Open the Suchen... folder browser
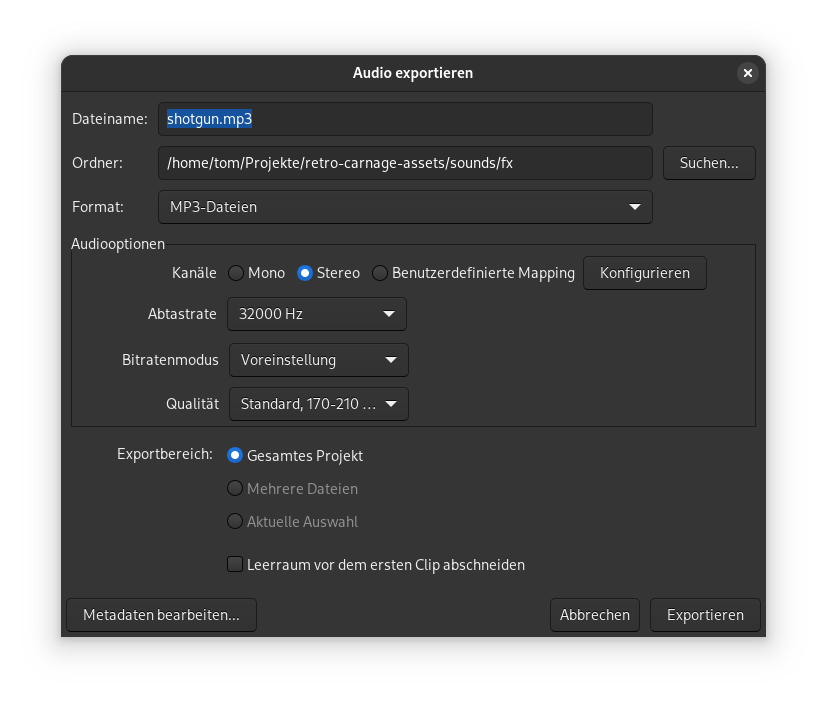Viewport: 827px width, 704px height. pyautogui.click(x=709, y=163)
